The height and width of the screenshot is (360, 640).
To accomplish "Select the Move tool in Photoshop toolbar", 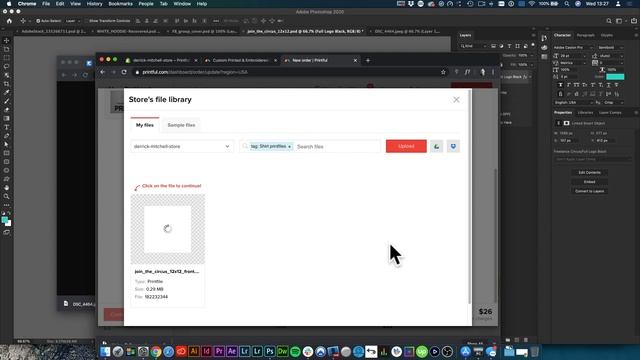I will [7, 40].
